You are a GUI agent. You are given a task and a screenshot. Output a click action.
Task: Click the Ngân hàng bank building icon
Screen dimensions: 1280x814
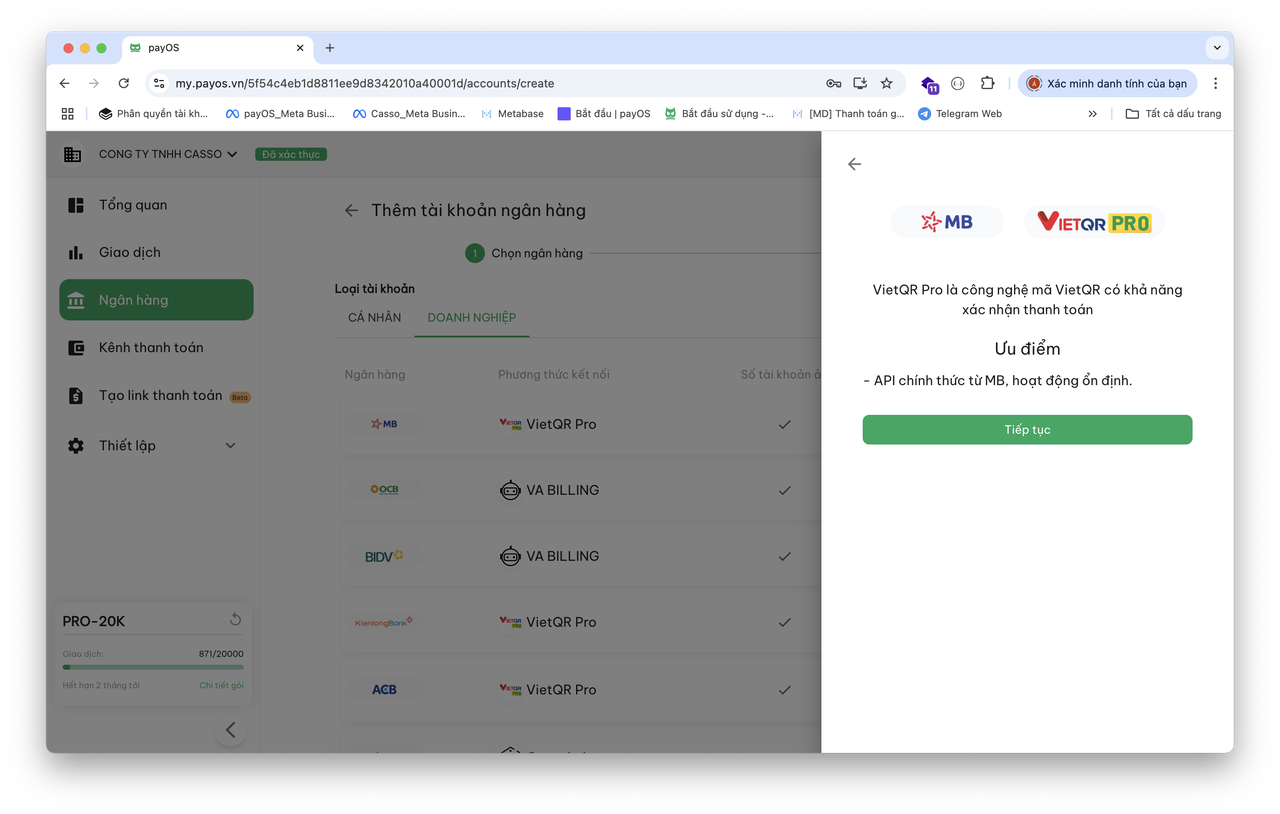pyautogui.click(x=76, y=300)
